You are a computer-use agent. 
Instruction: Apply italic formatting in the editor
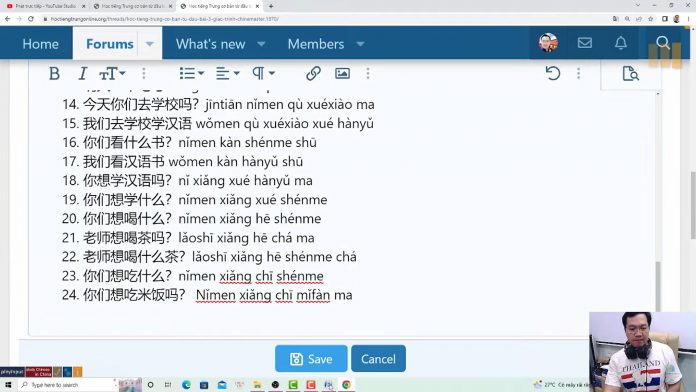82,73
